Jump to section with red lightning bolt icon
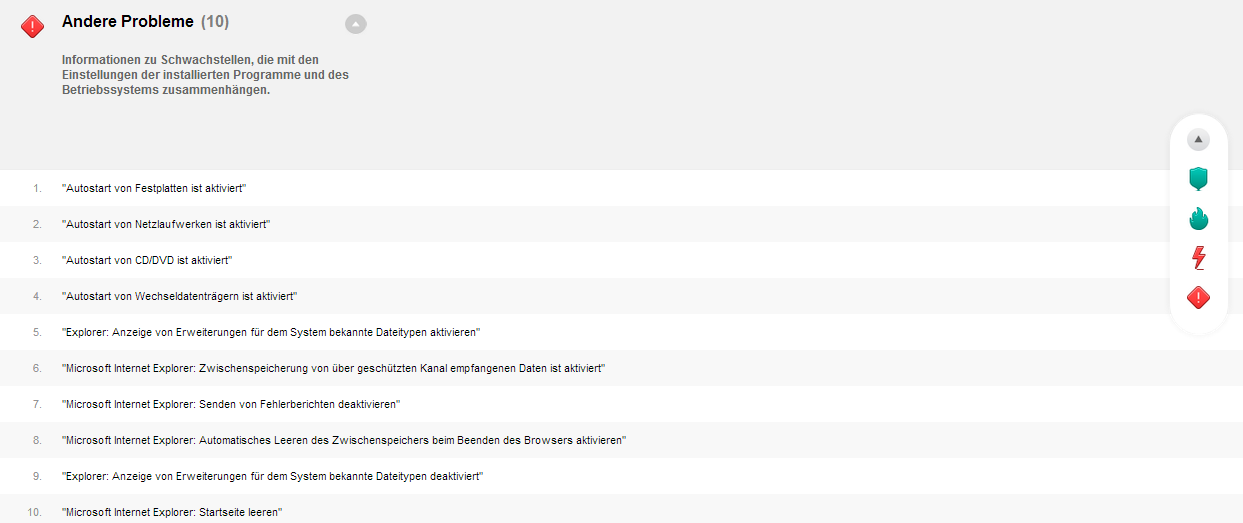Screen dimensions: 1243x523 pos(1199,258)
